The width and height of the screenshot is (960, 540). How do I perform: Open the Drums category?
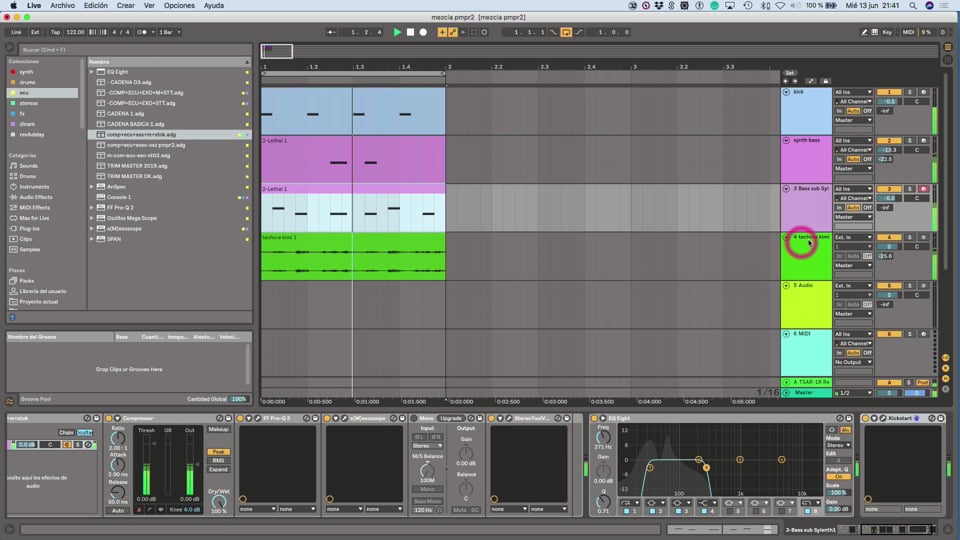28,176
